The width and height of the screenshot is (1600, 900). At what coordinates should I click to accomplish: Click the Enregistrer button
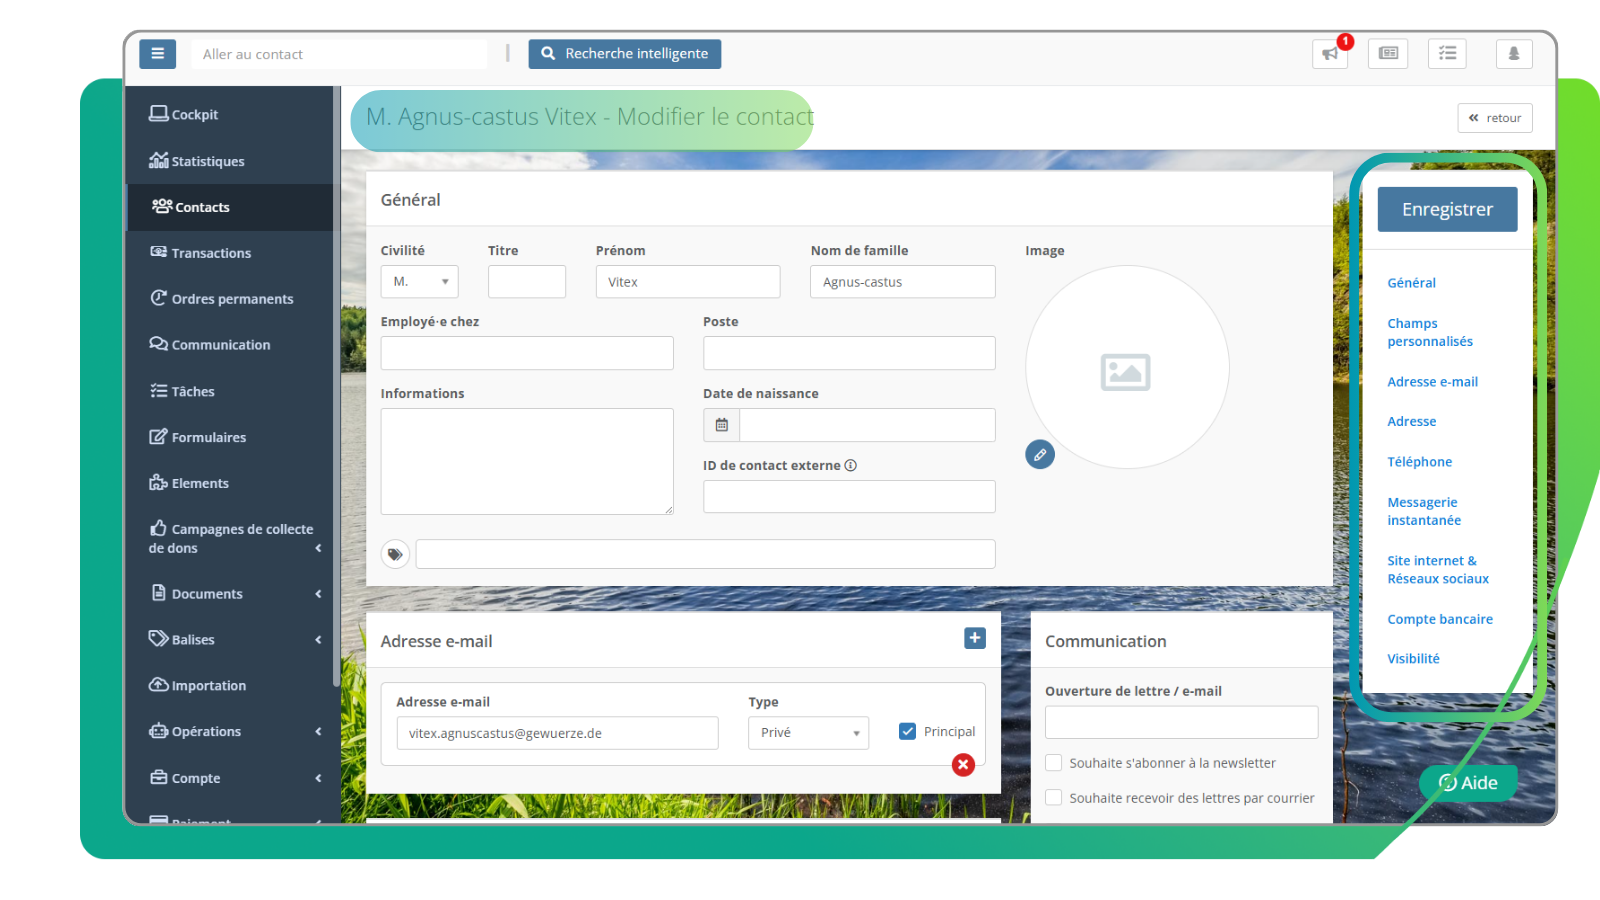point(1447,209)
